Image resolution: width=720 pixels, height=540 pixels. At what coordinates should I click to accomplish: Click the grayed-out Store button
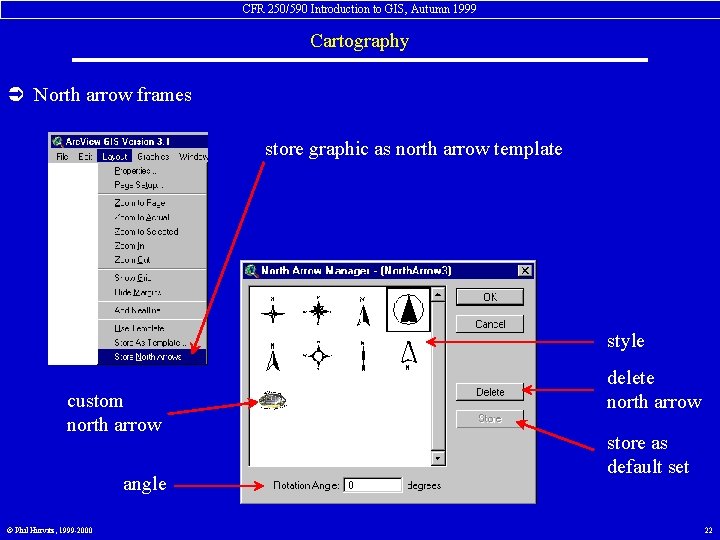pyautogui.click(x=489, y=418)
